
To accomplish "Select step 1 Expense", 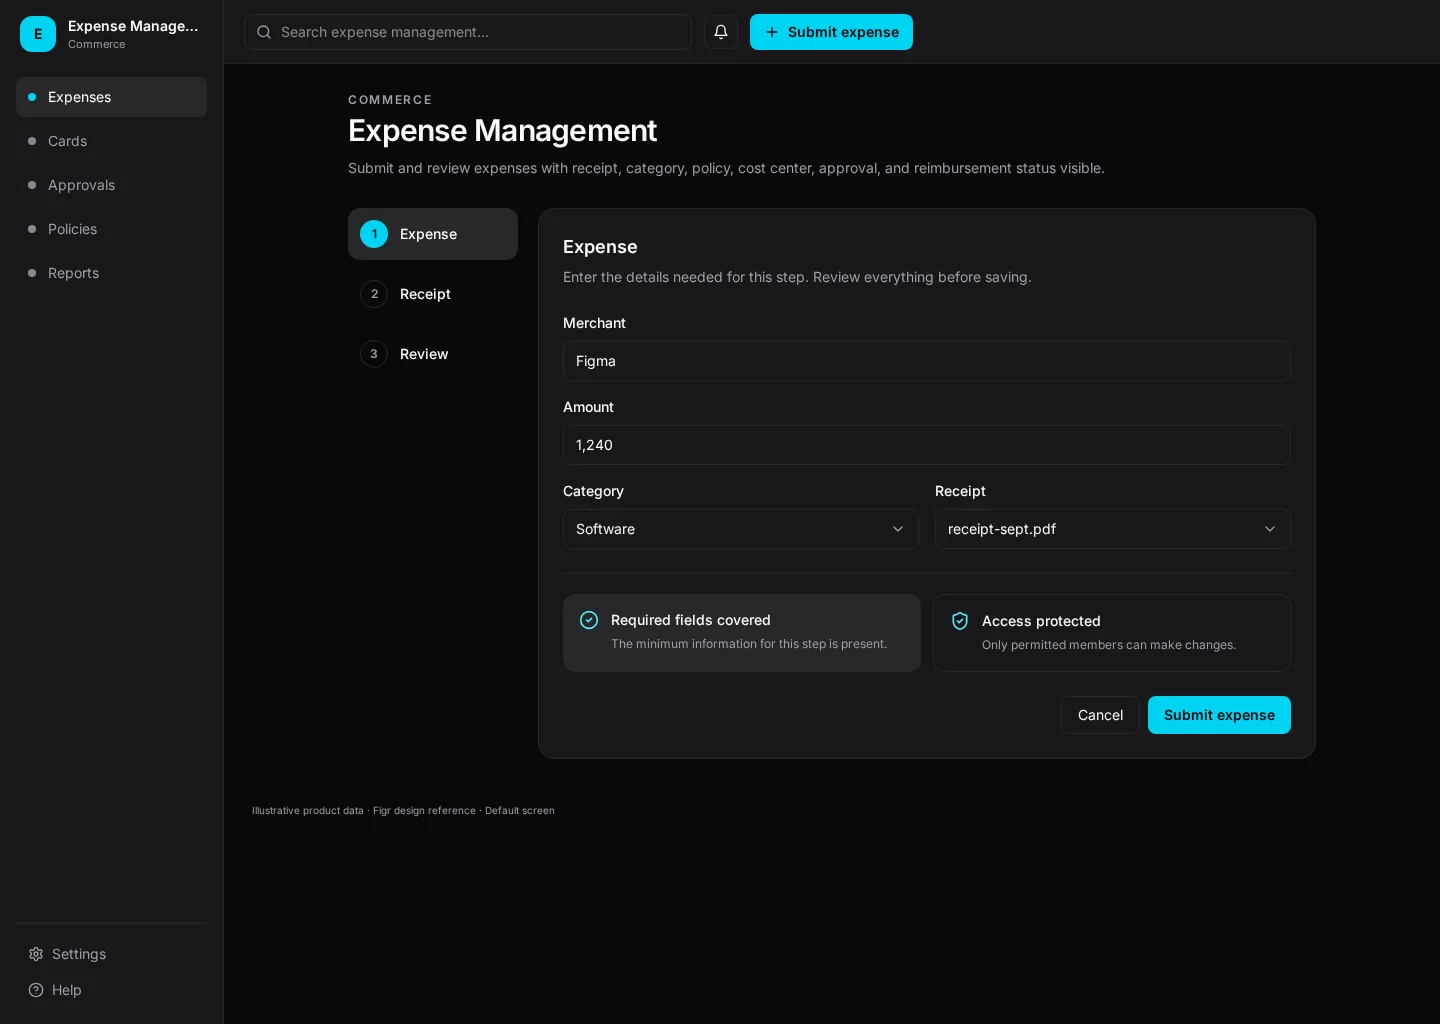I will point(433,234).
